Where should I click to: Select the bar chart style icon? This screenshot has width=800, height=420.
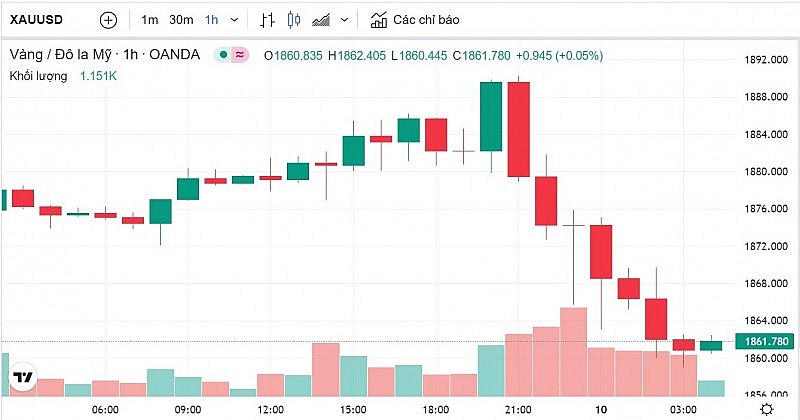(x=267, y=19)
